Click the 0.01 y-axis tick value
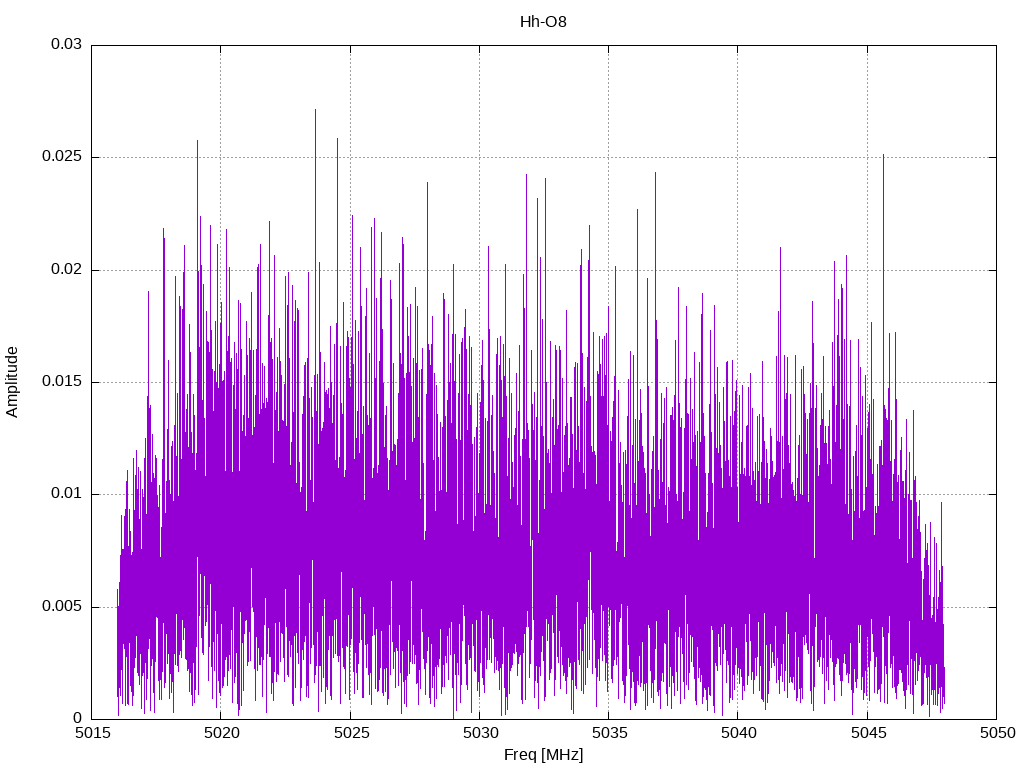This screenshot has width=1024, height=768. (67, 494)
